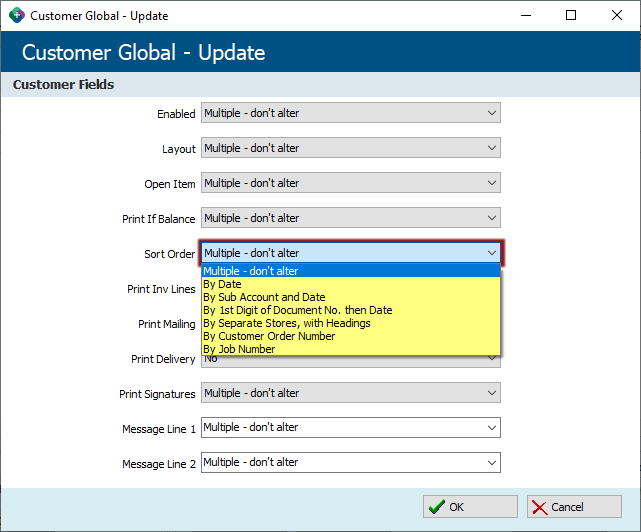Click the 'Customer Fields' section heading
This screenshot has width=641, height=532.
63,84
